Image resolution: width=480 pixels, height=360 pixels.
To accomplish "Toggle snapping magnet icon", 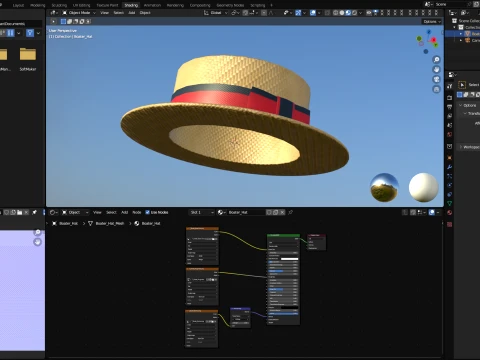I will point(245,13).
